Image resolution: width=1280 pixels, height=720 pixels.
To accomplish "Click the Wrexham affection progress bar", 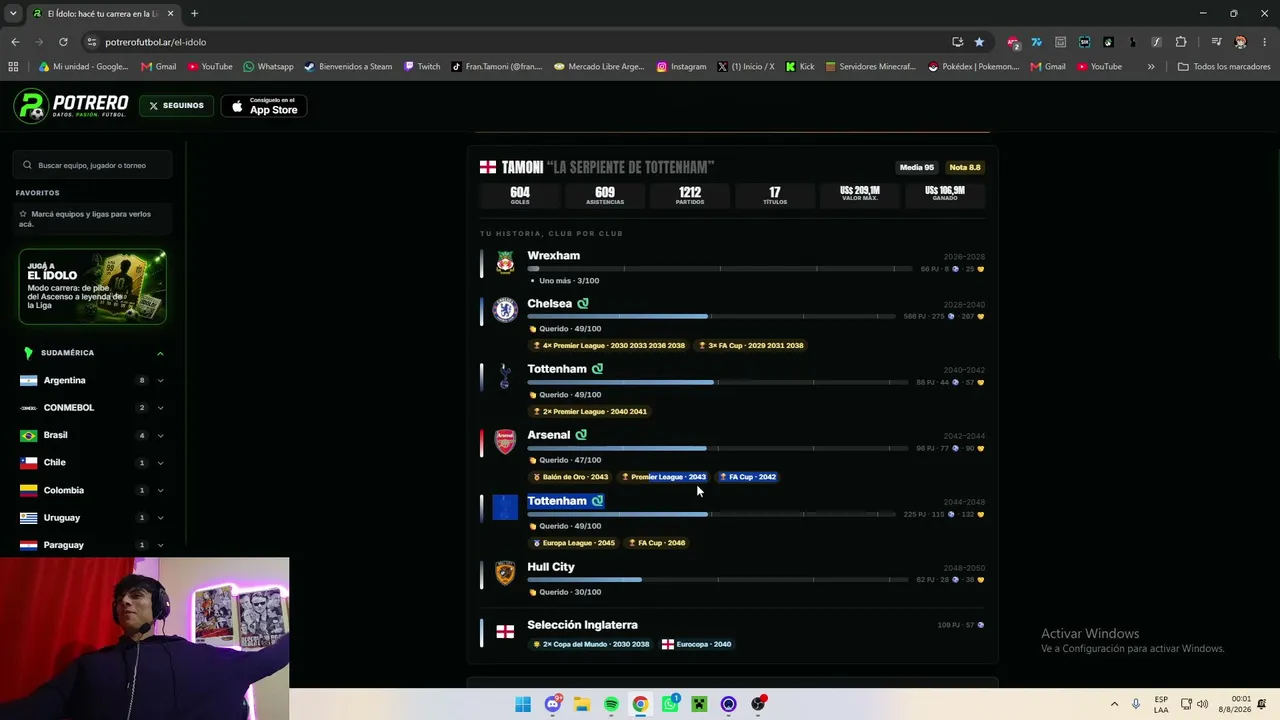I will click(x=719, y=269).
